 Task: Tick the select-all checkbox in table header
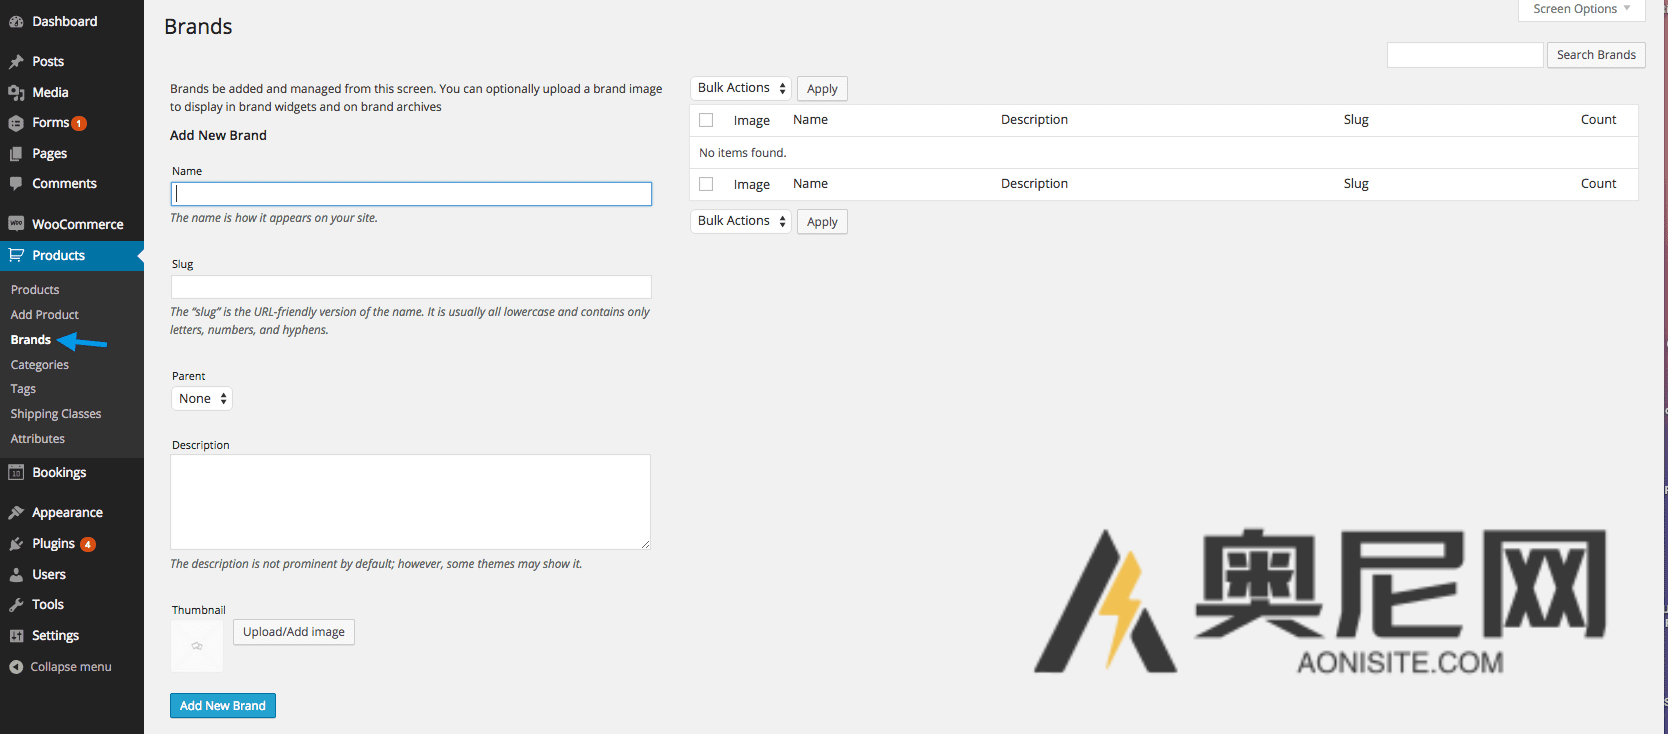point(706,120)
